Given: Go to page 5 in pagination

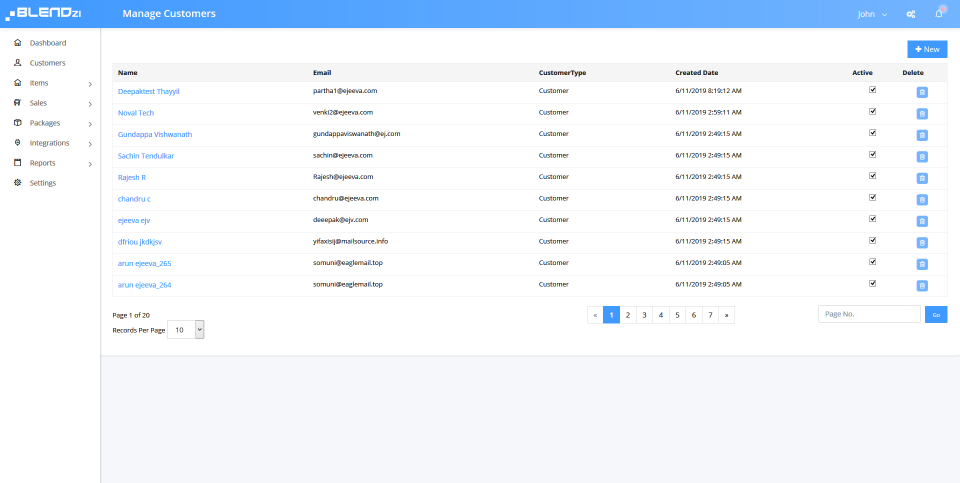Looking at the screenshot, I should pyautogui.click(x=677, y=315).
